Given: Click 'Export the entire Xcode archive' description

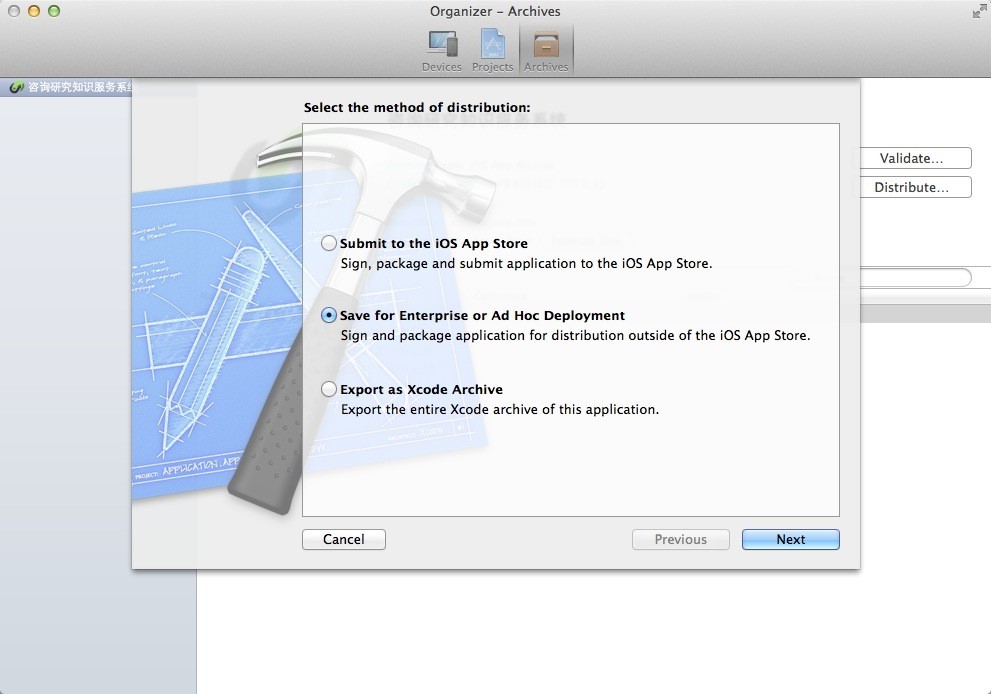Looking at the screenshot, I should 500,410.
